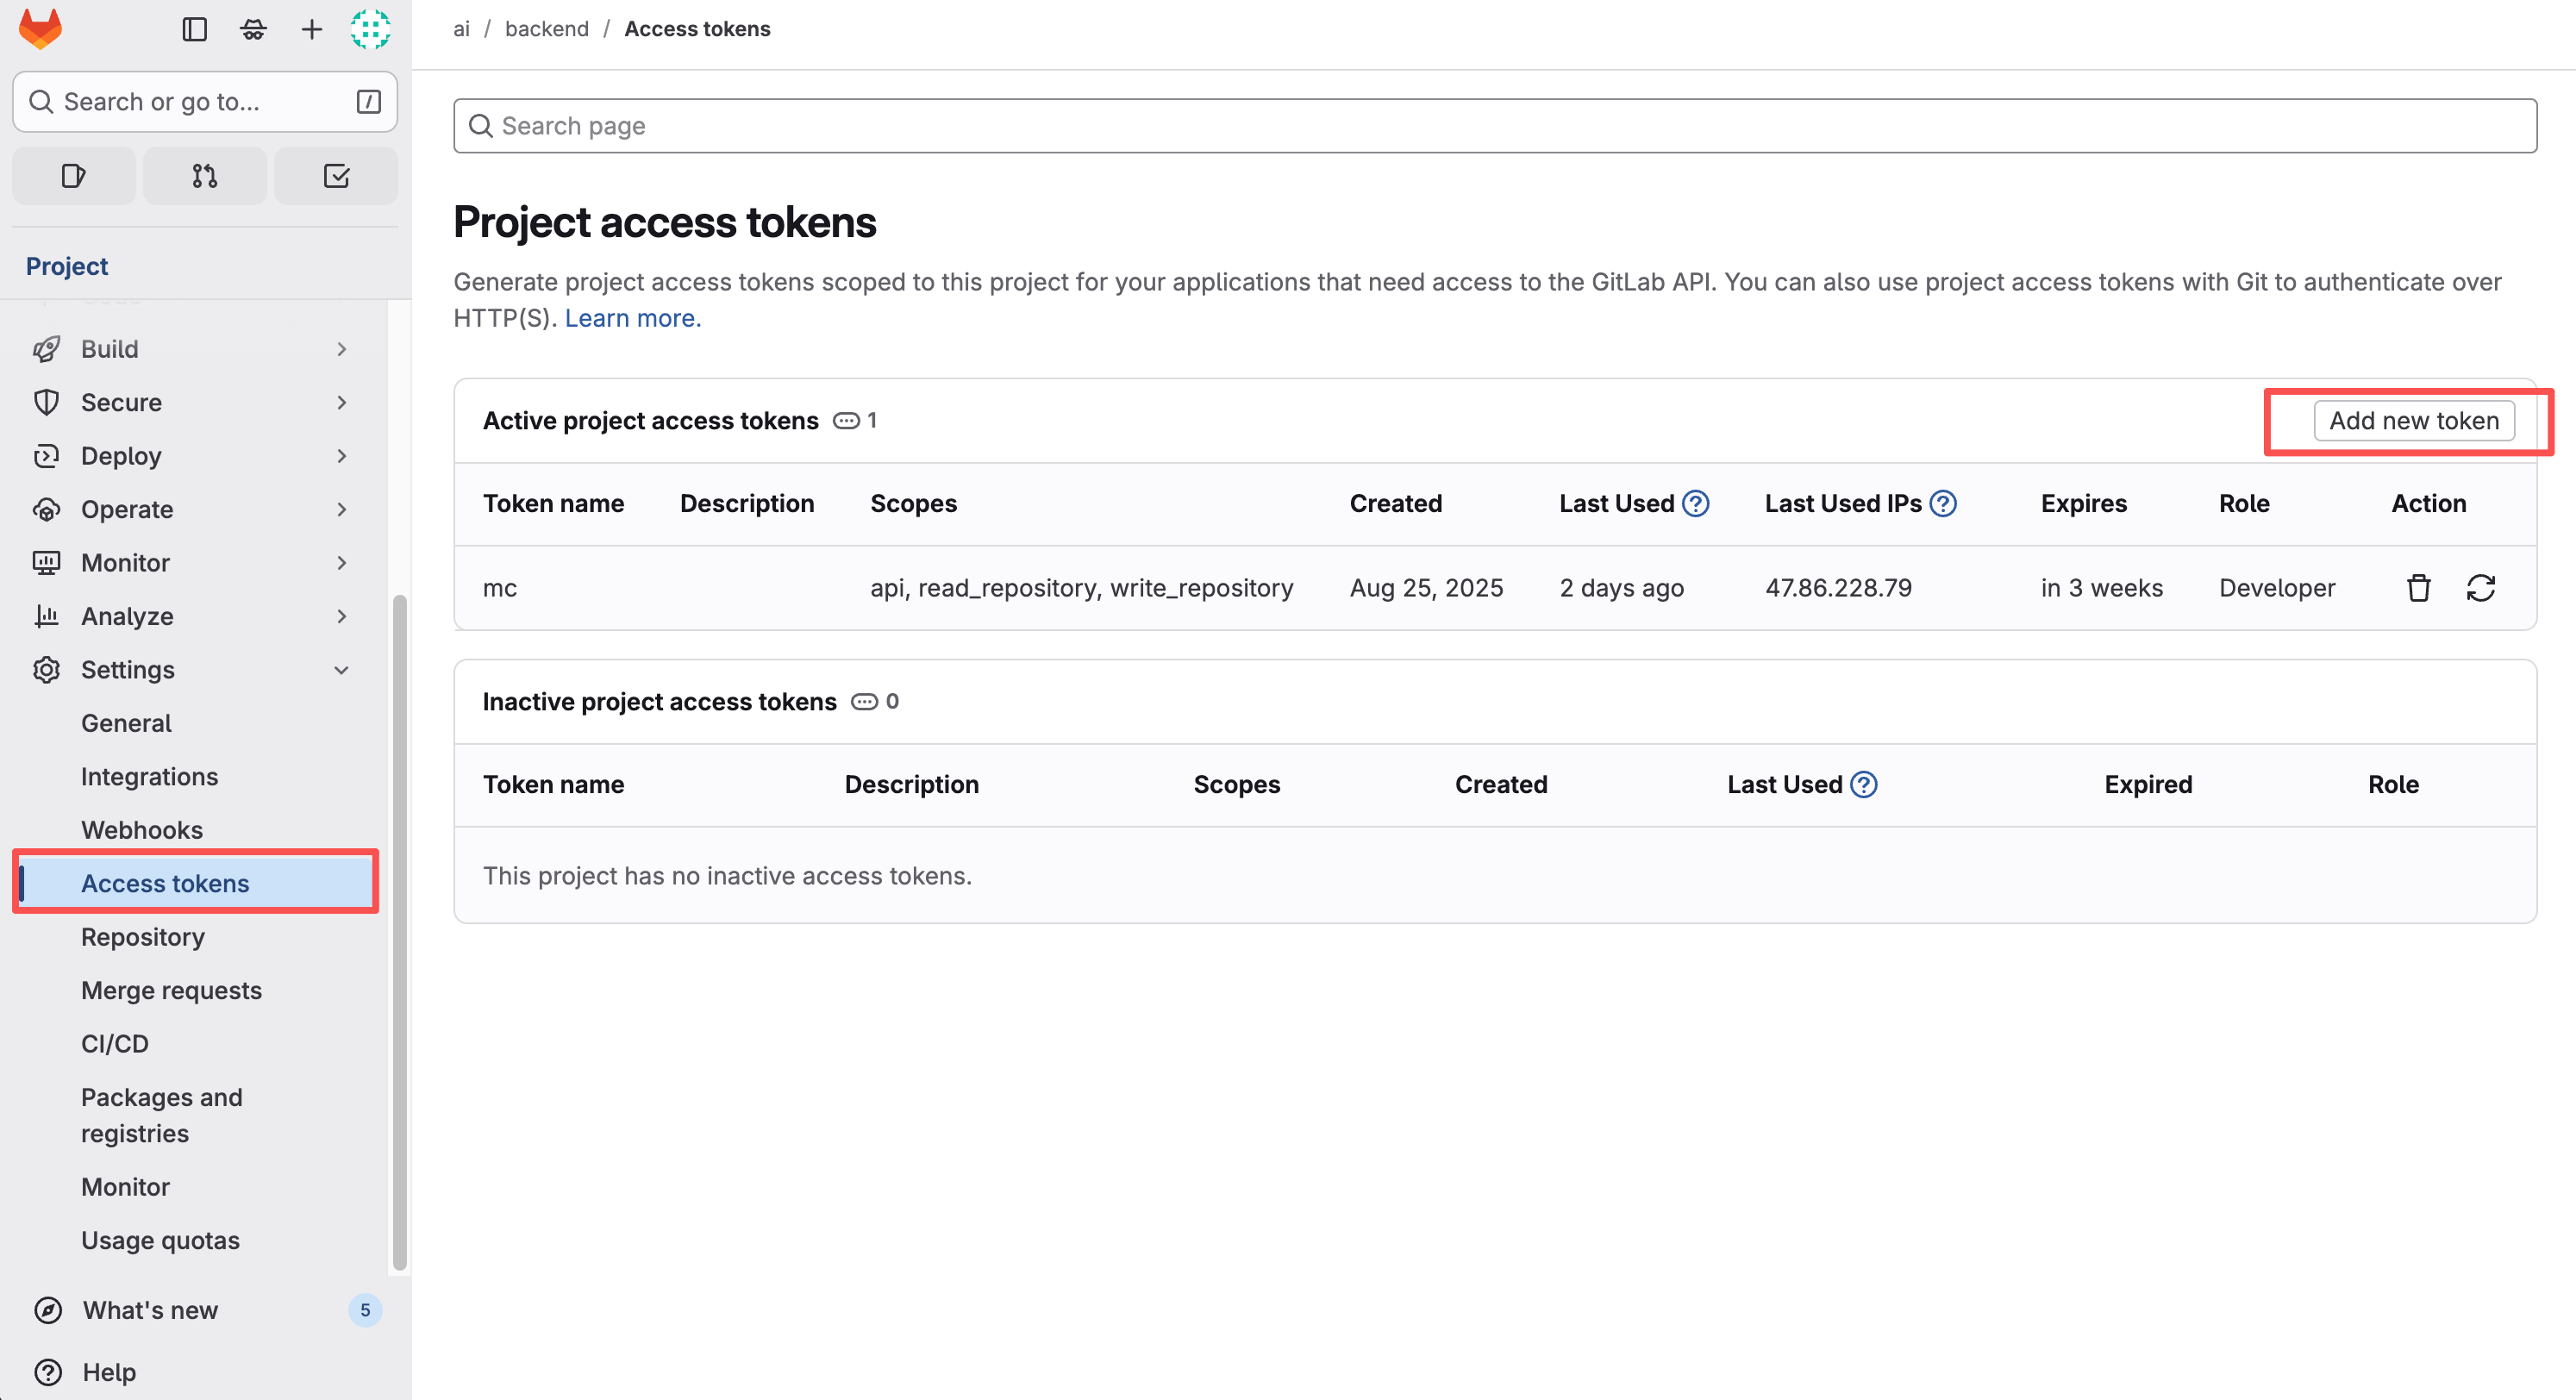Open merge requests shortcut icon

tap(204, 176)
